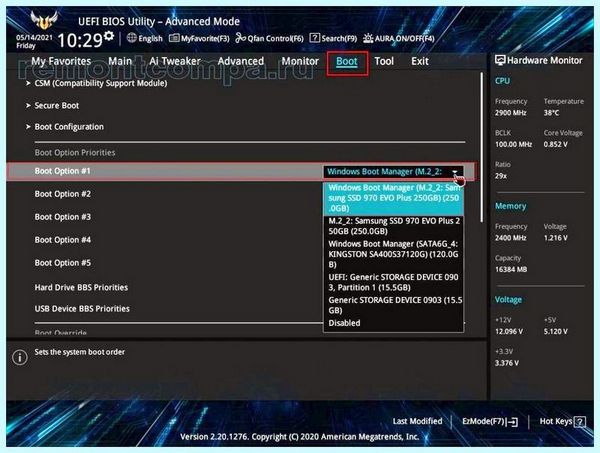This screenshot has width=600, height=453.
Task: Click CPU Temperature value 38°C
Action: pos(551,113)
